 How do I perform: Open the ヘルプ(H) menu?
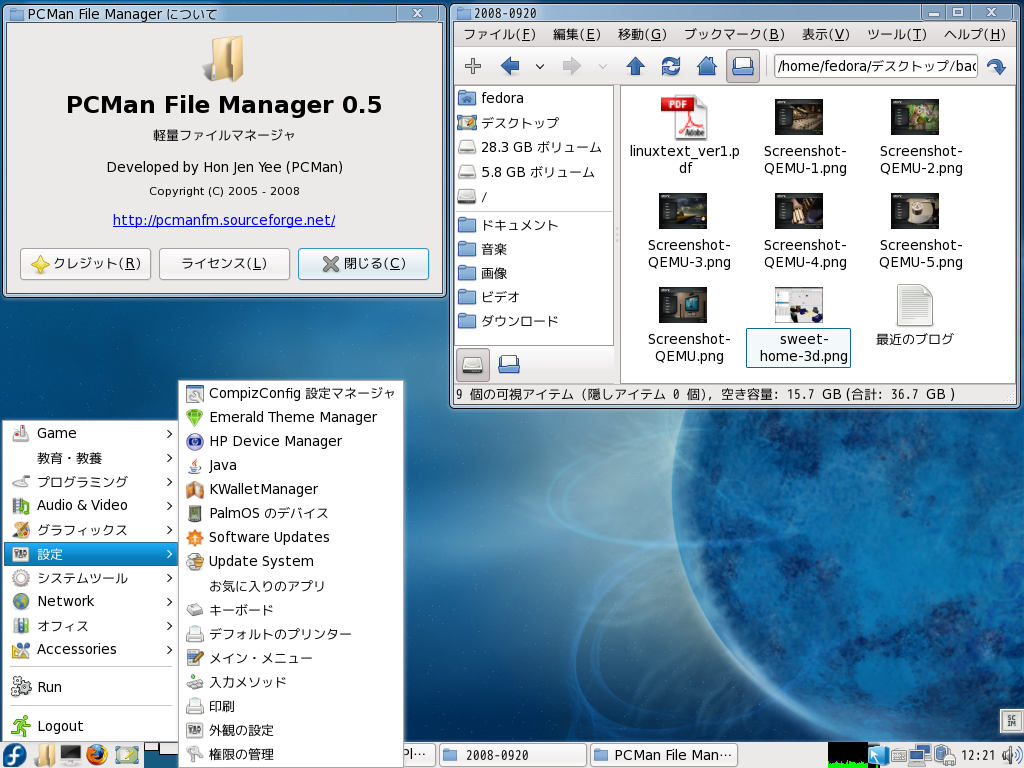[974, 34]
